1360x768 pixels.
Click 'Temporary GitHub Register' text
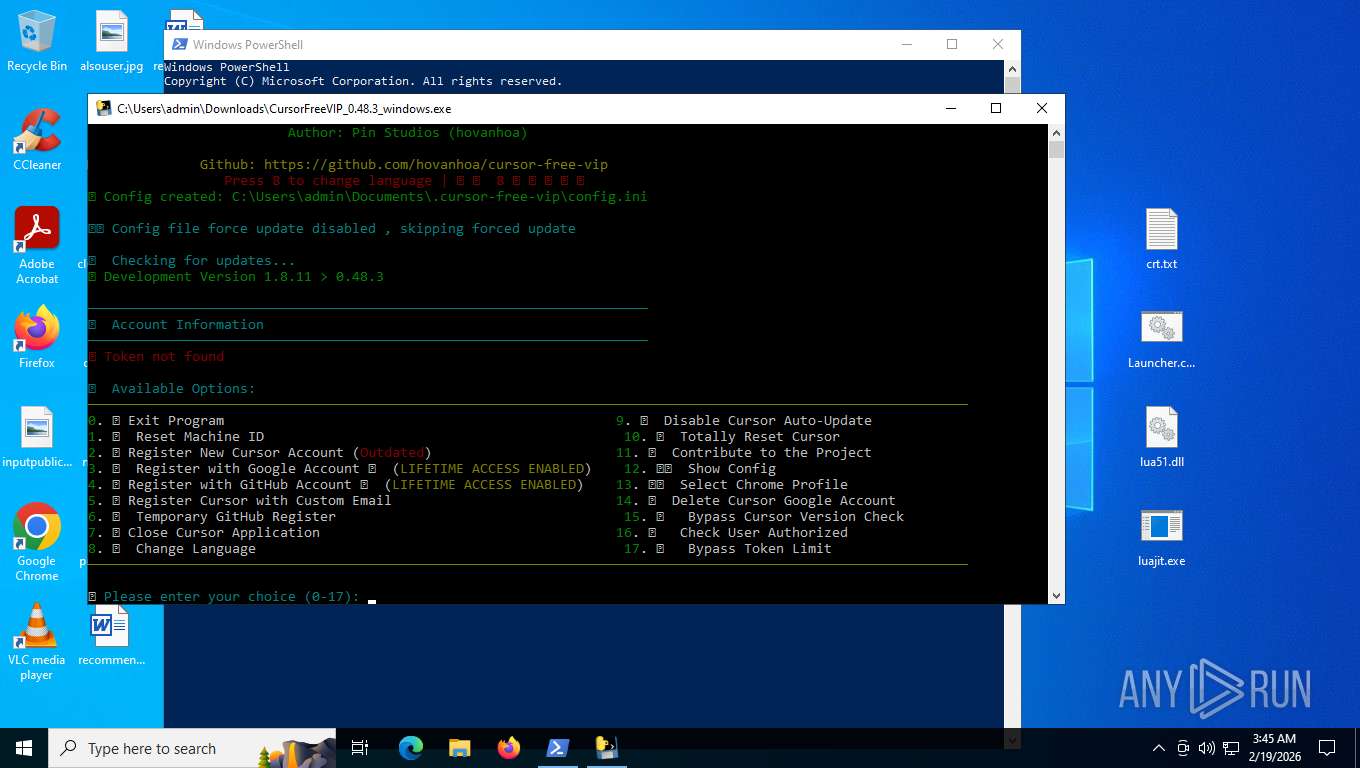[x=236, y=517]
